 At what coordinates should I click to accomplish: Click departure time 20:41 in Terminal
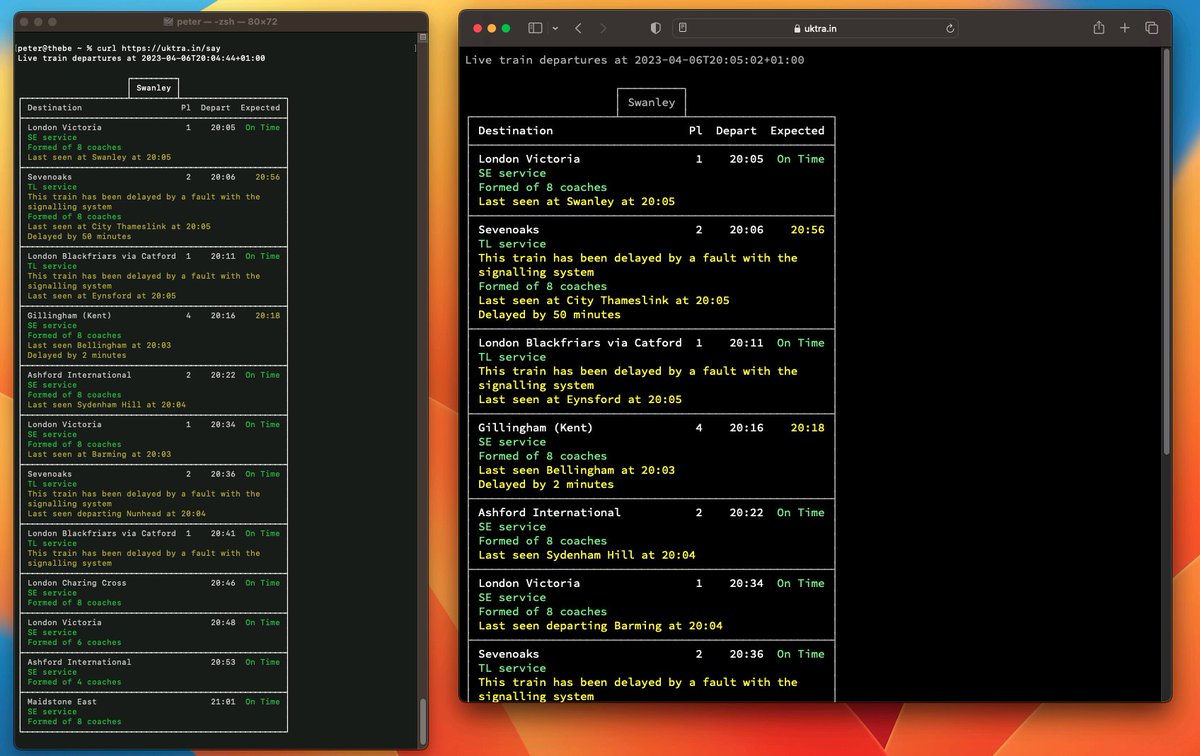(223, 534)
